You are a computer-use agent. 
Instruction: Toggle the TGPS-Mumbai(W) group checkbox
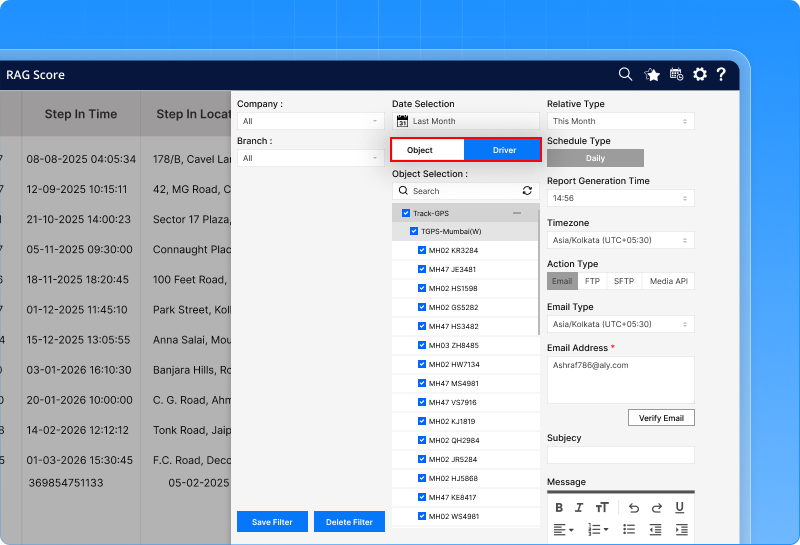pos(414,231)
